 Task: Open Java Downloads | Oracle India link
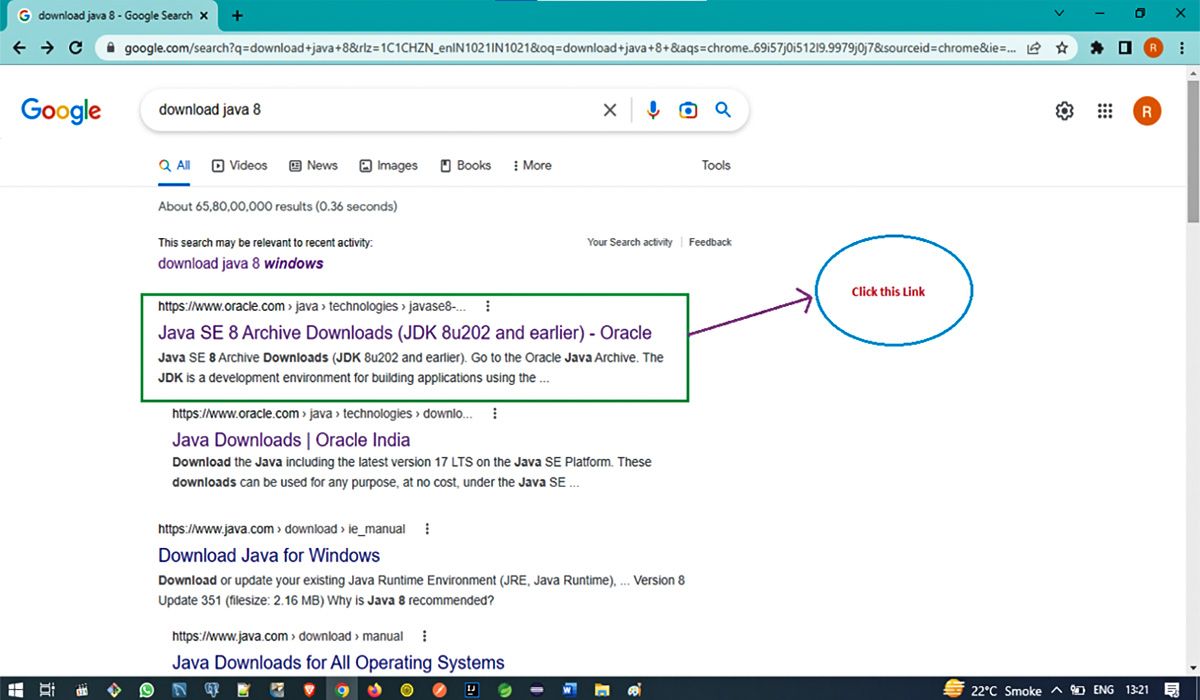click(x=291, y=440)
